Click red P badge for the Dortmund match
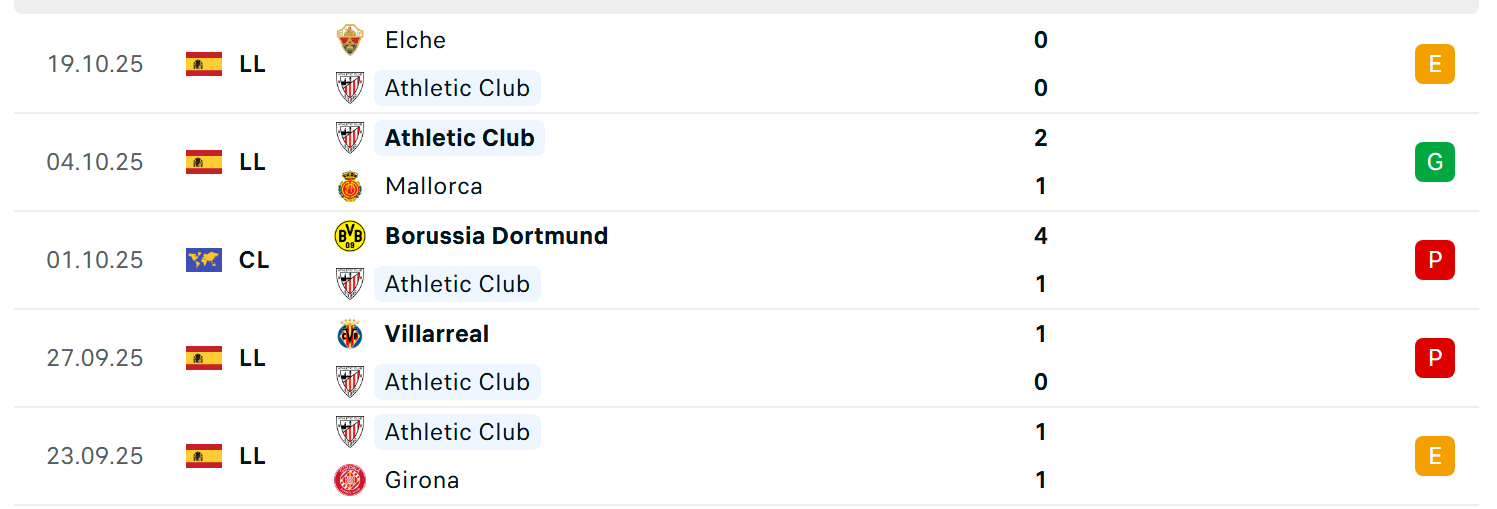 pyautogui.click(x=1435, y=260)
